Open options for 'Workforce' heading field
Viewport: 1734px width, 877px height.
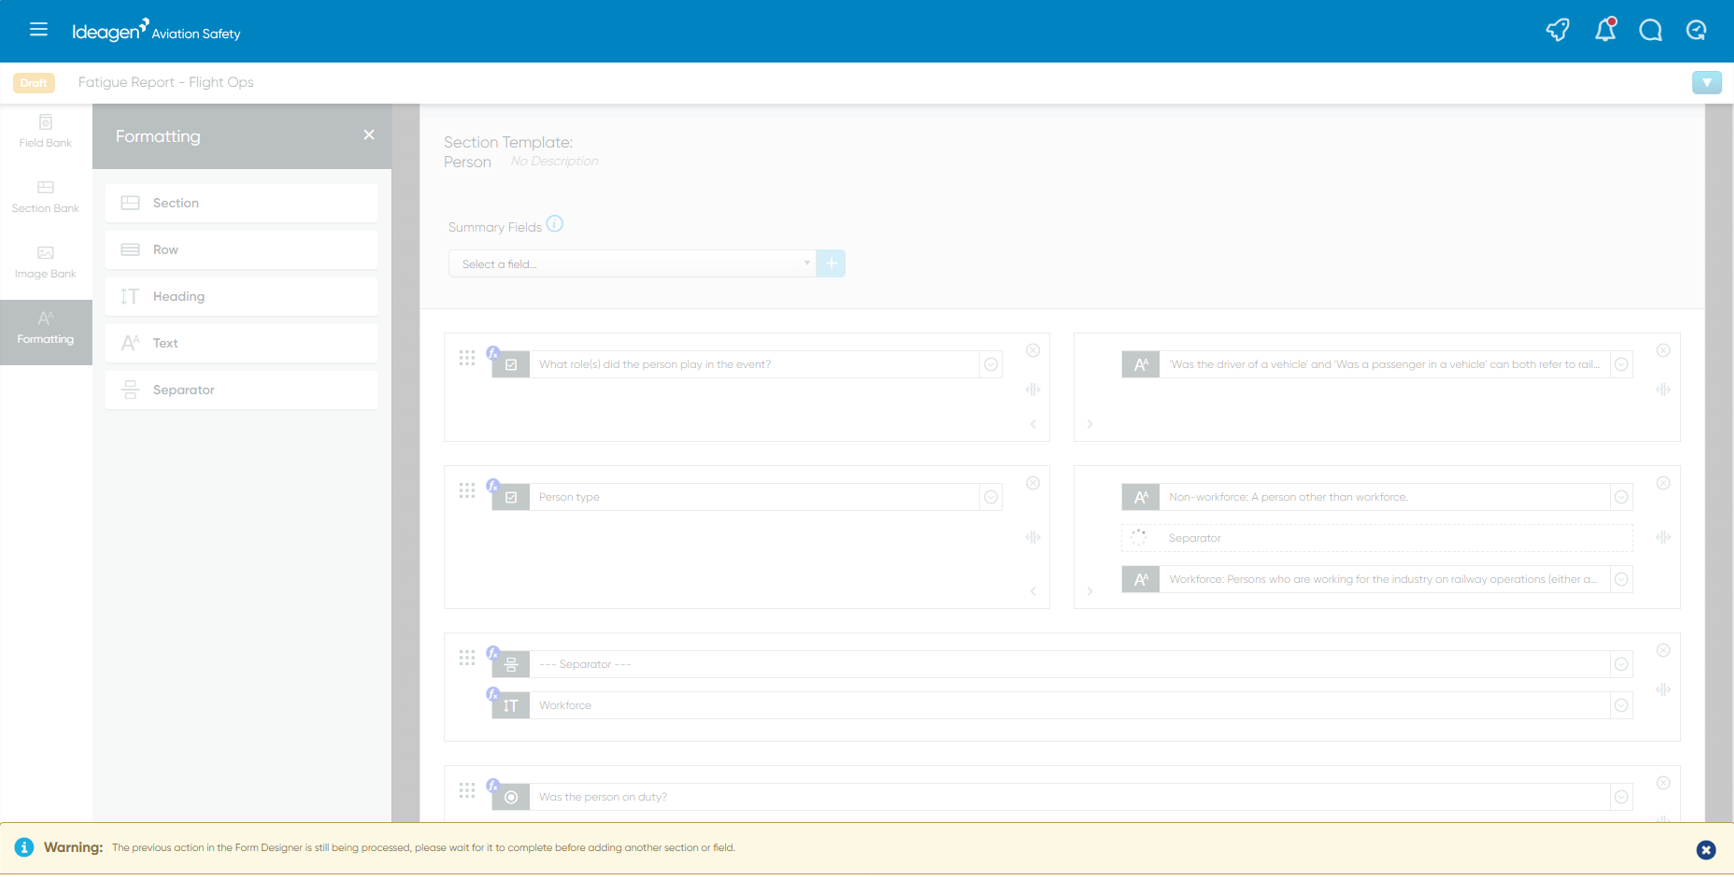click(x=1622, y=706)
